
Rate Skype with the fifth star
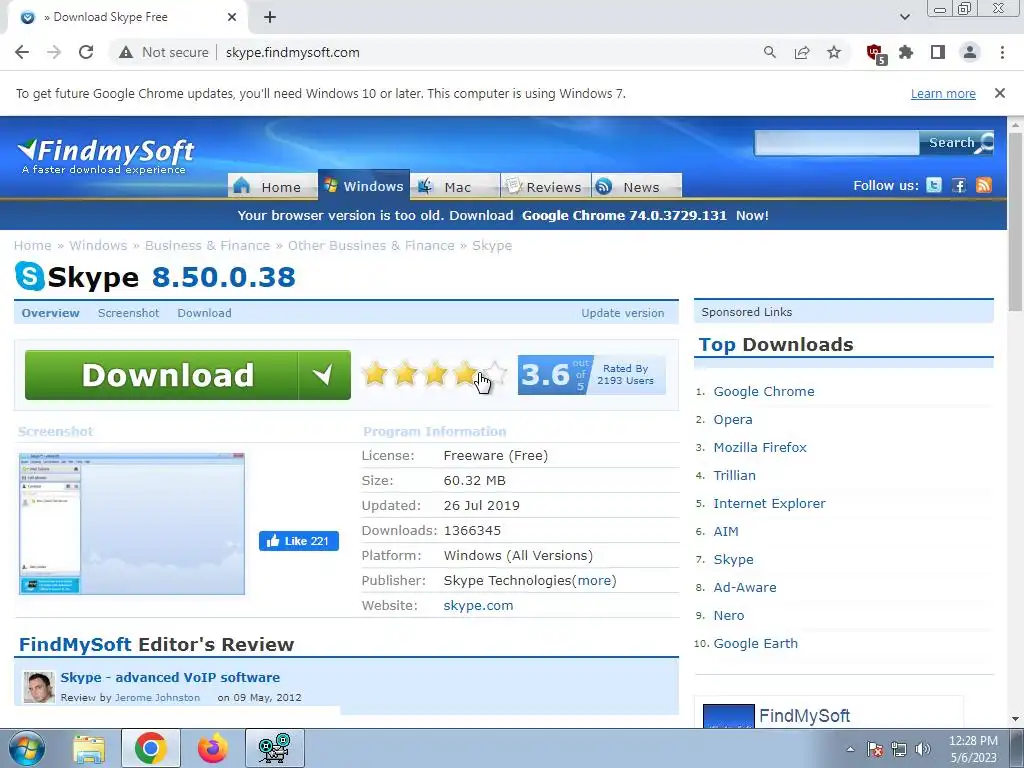pyautogui.click(x=494, y=374)
